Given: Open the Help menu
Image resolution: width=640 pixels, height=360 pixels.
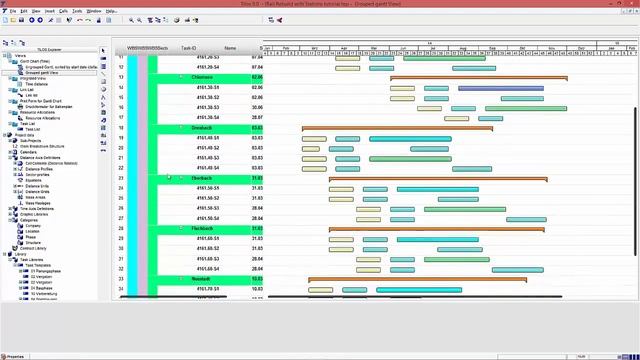Looking at the screenshot, I should click(x=111, y=11).
